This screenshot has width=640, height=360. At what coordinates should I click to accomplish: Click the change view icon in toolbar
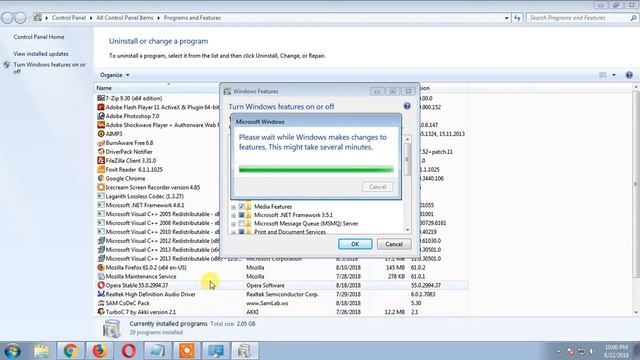click(x=603, y=75)
